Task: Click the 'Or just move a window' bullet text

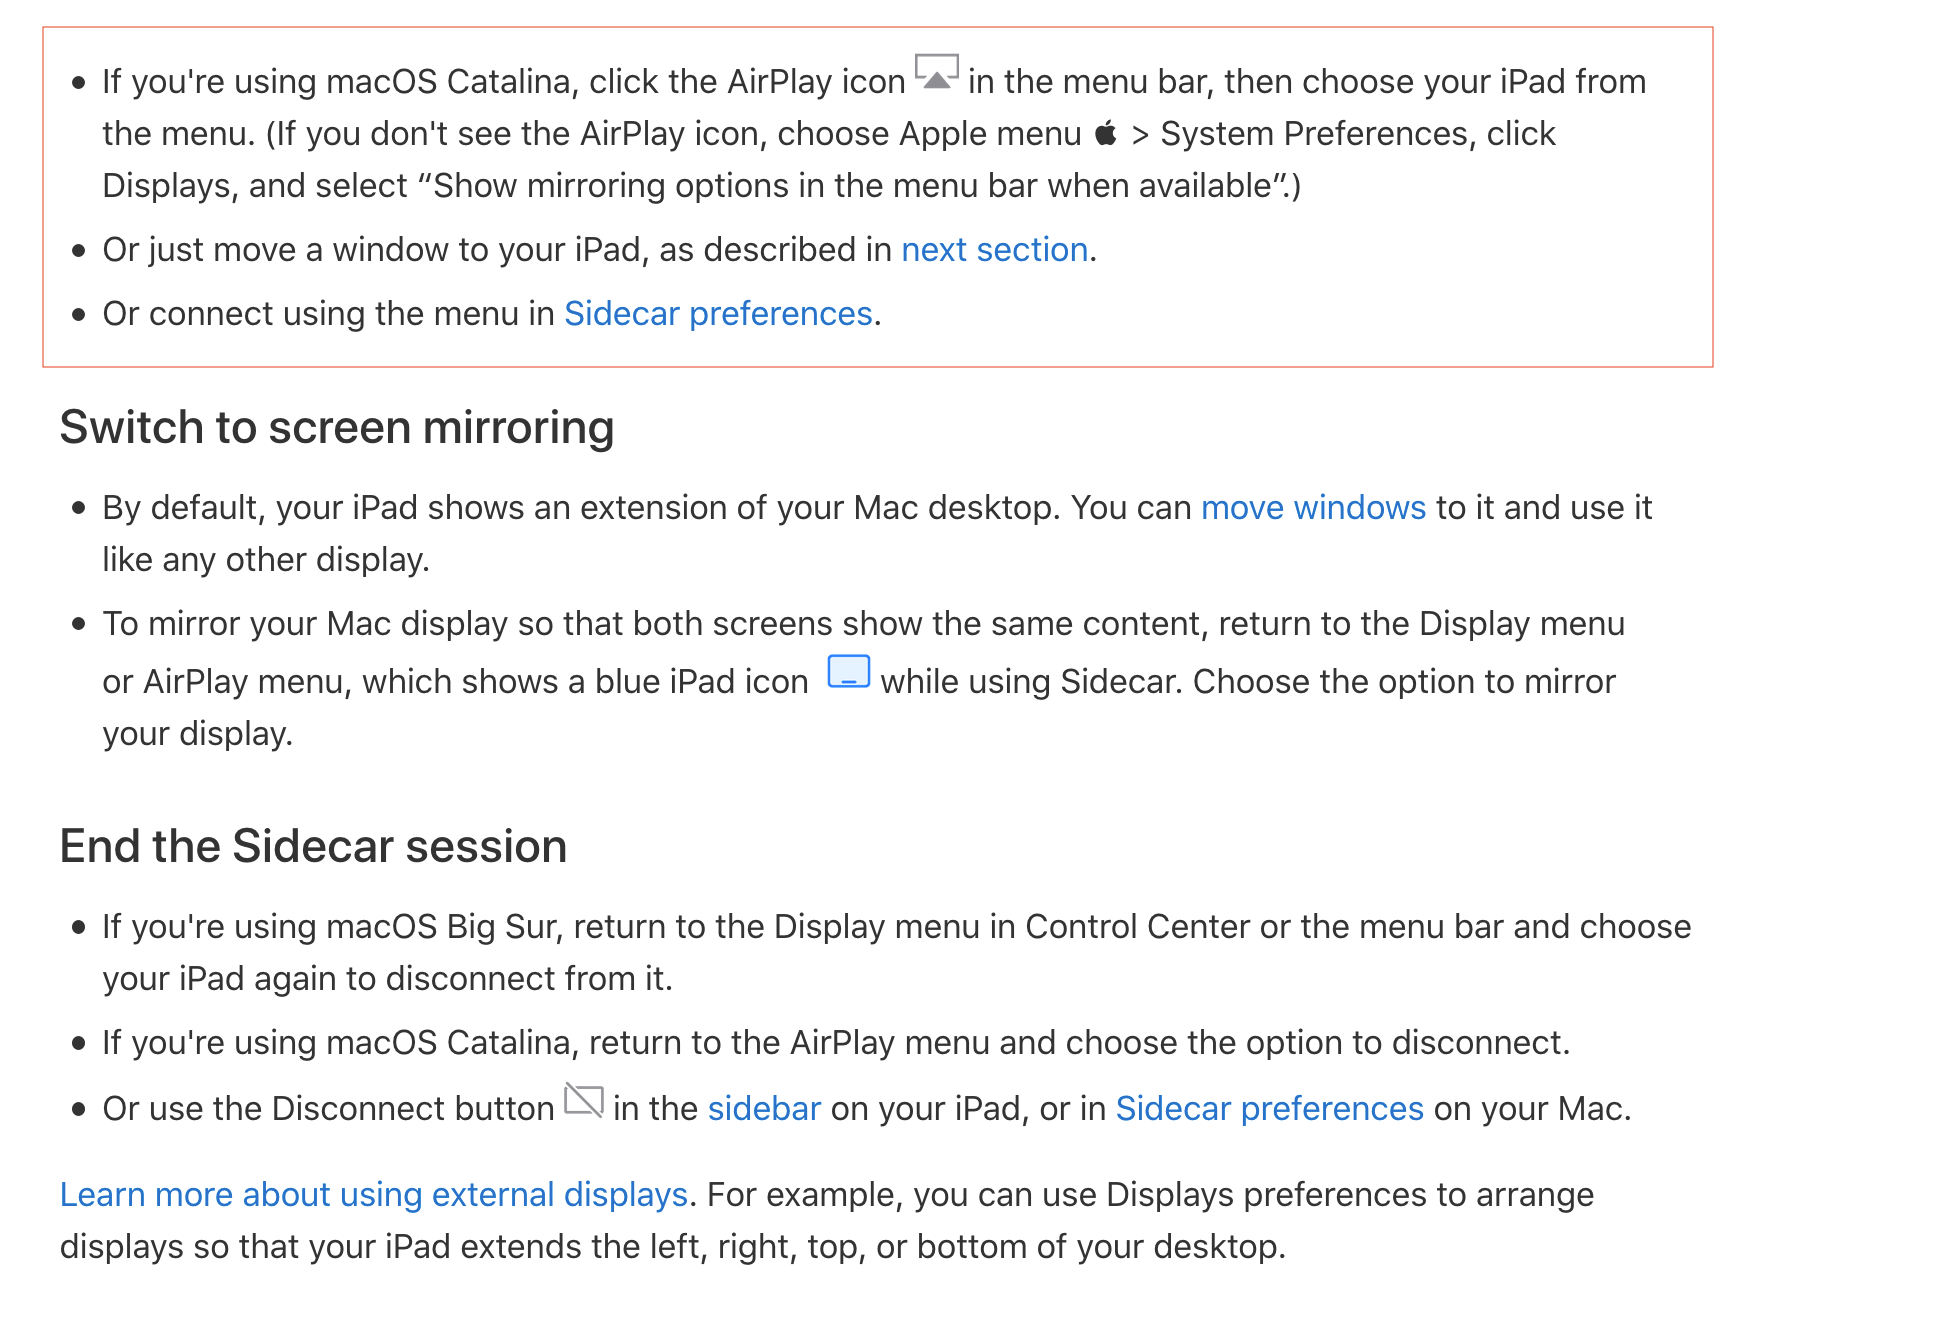Action: point(600,249)
